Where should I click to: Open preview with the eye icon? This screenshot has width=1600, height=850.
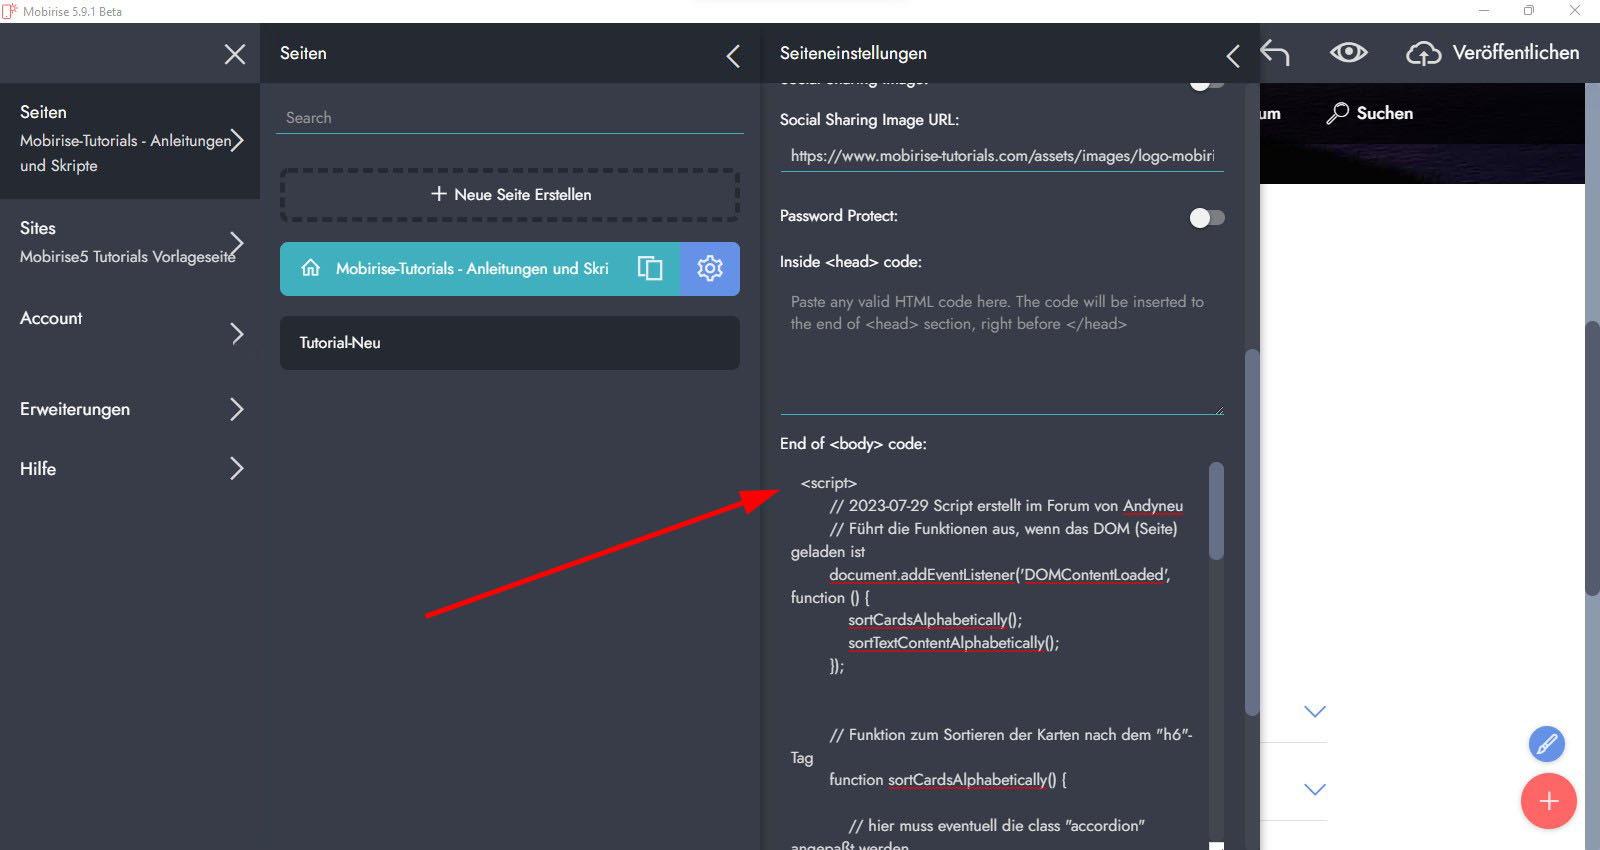[1348, 53]
